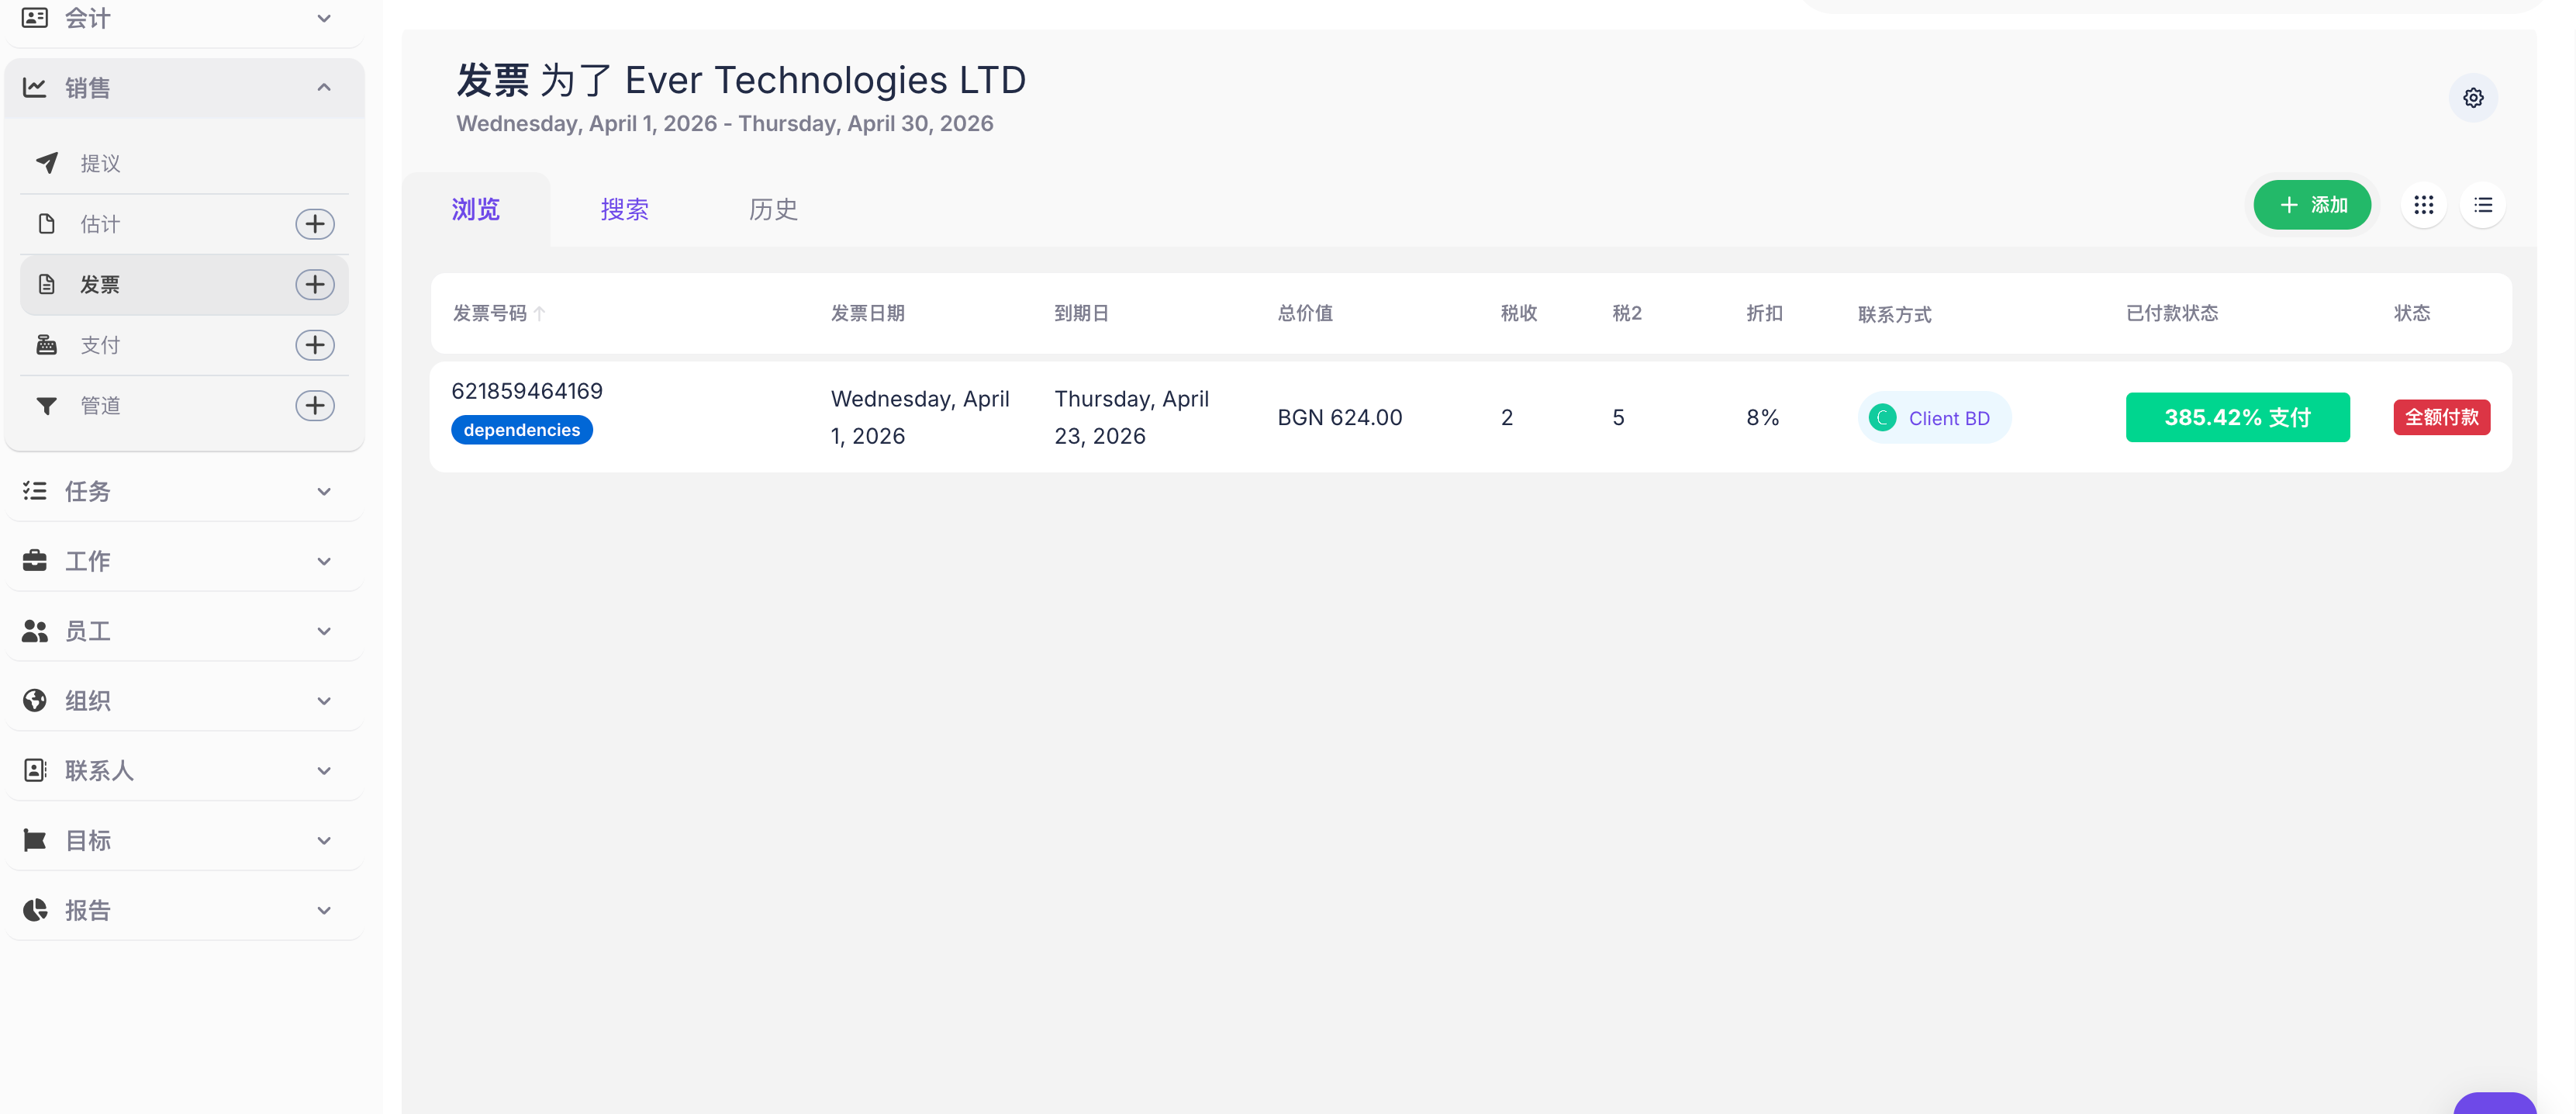Expand the 目标 goals section chevron
The height and width of the screenshot is (1114, 2576).
click(x=324, y=840)
